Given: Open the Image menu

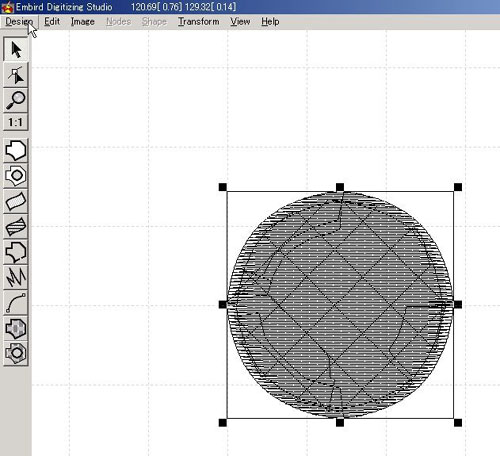Looking at the screenshot, I should (83, 22).
